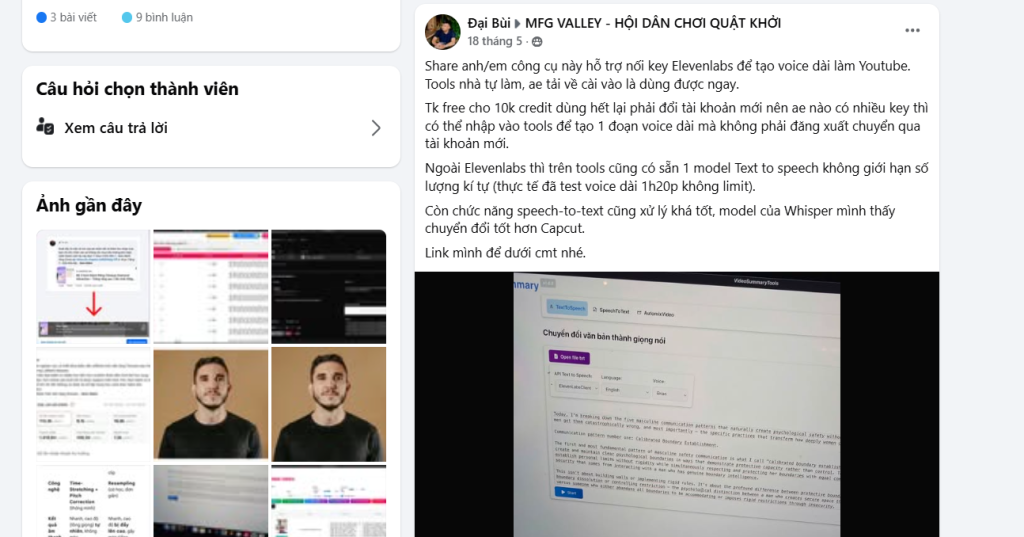The image size is (1024, 537).
Task: Open the left bearded man portrait thumbnail
Action: (211, 404)
